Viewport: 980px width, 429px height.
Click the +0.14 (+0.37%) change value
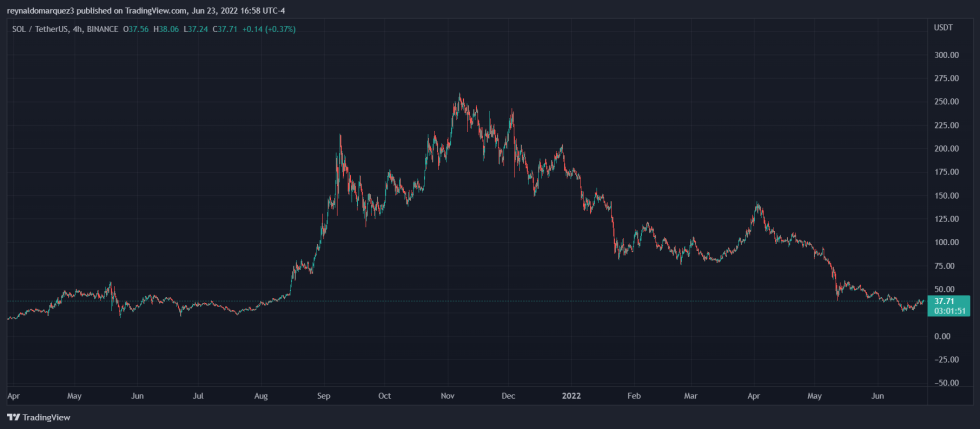(x=270, y=29)
